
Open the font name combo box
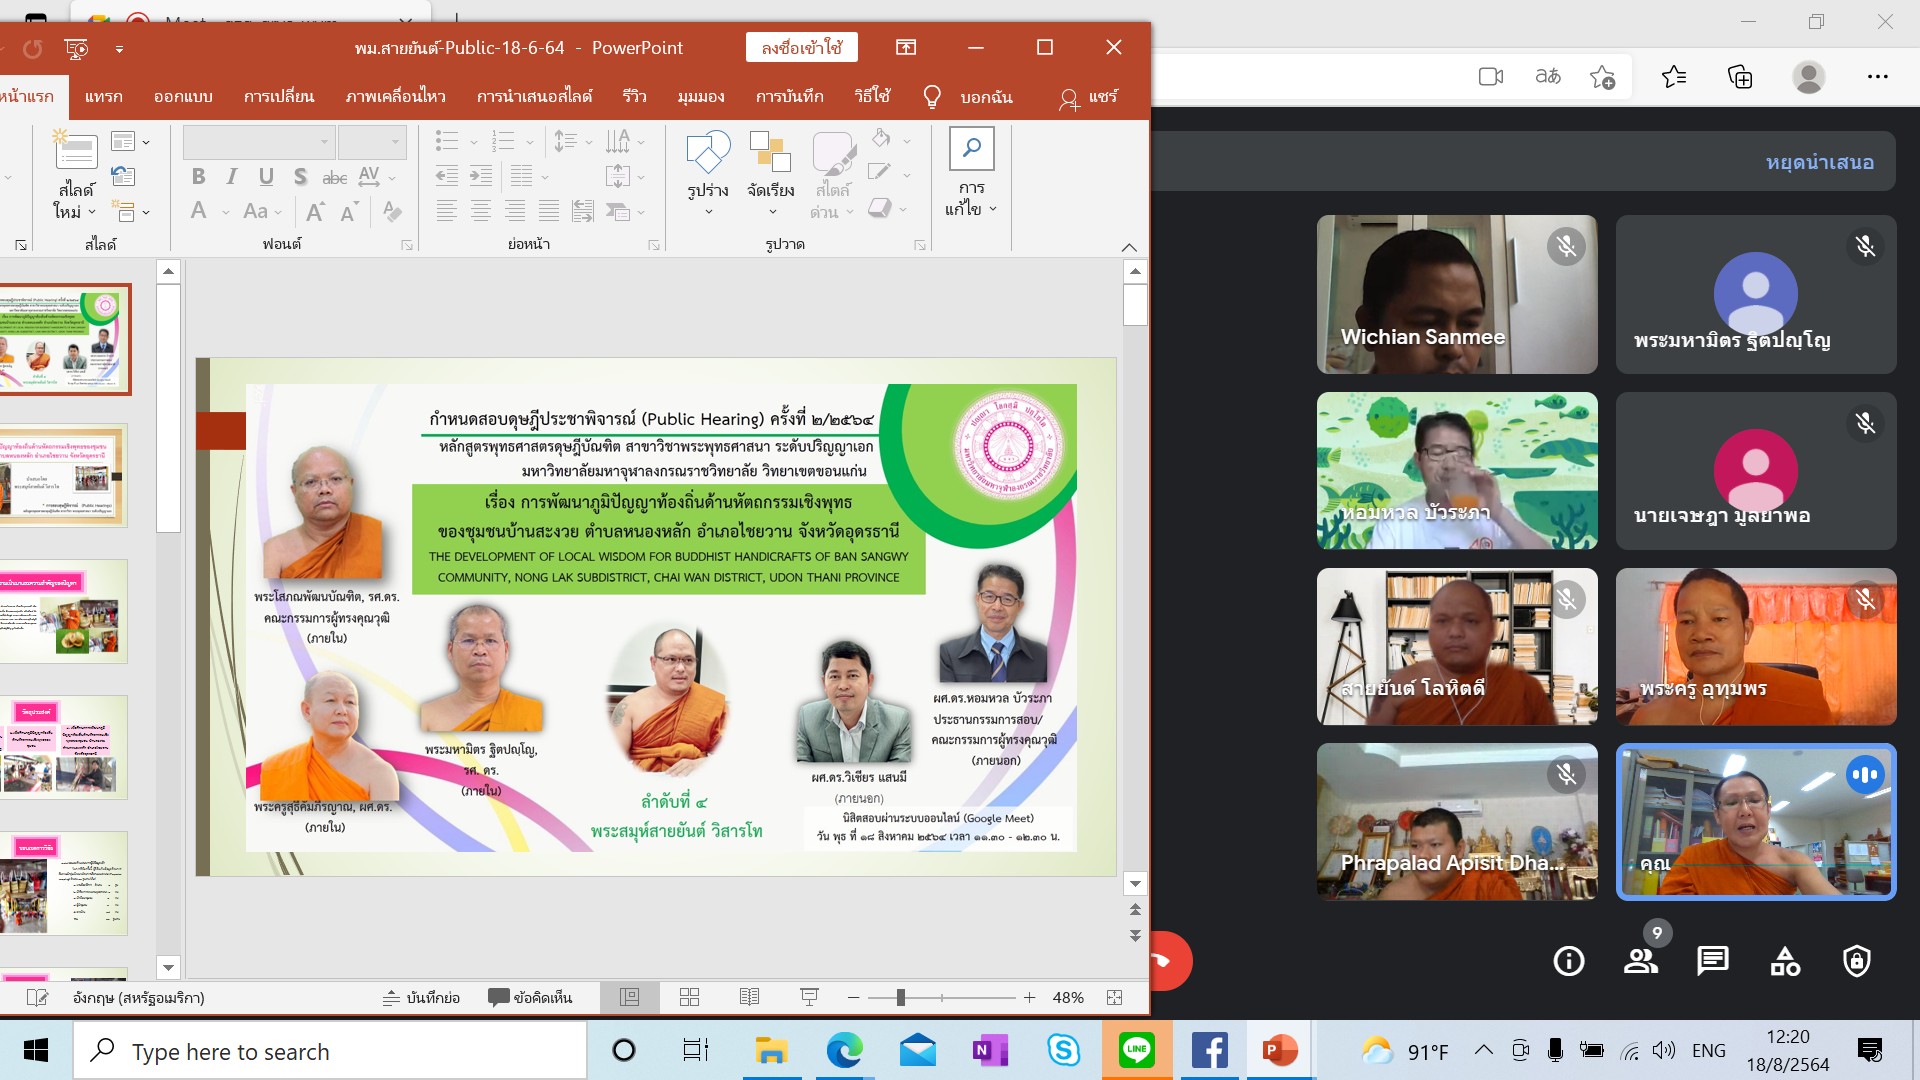pos(258,142)
